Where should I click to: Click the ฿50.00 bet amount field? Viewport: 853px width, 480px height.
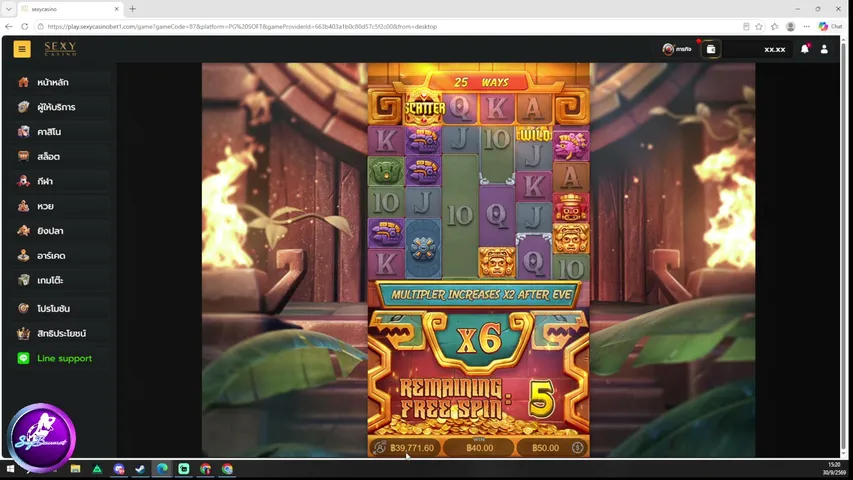tap(545, 448)
